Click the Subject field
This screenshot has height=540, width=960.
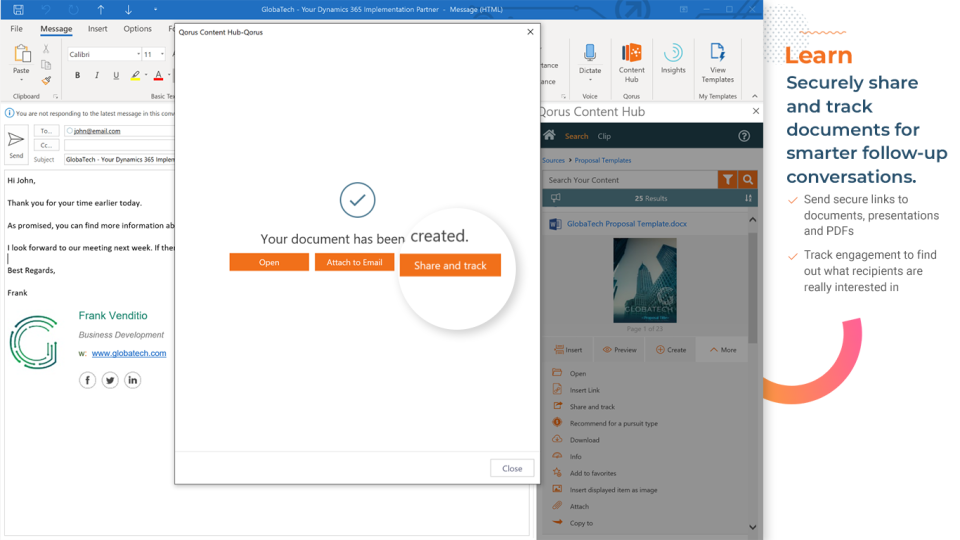119,160
